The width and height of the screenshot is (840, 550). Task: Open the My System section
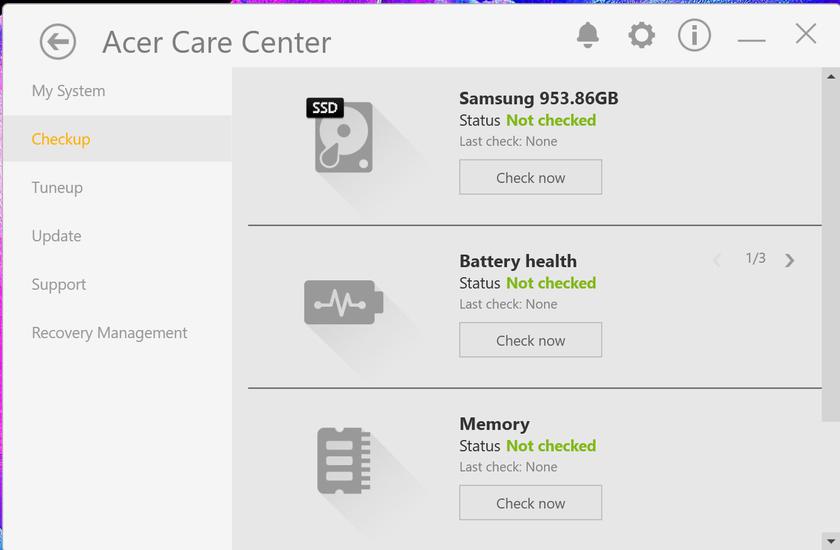click(68, 91)
